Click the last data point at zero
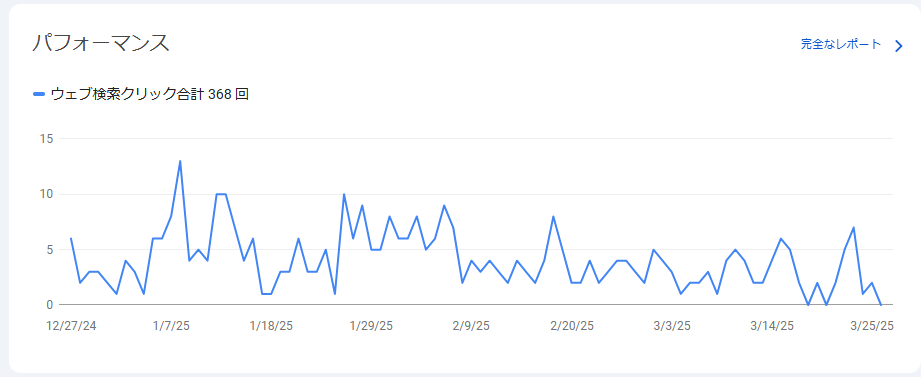Viewport: 921px width, 377px height. pyautogui.click(x=880, y=305)
